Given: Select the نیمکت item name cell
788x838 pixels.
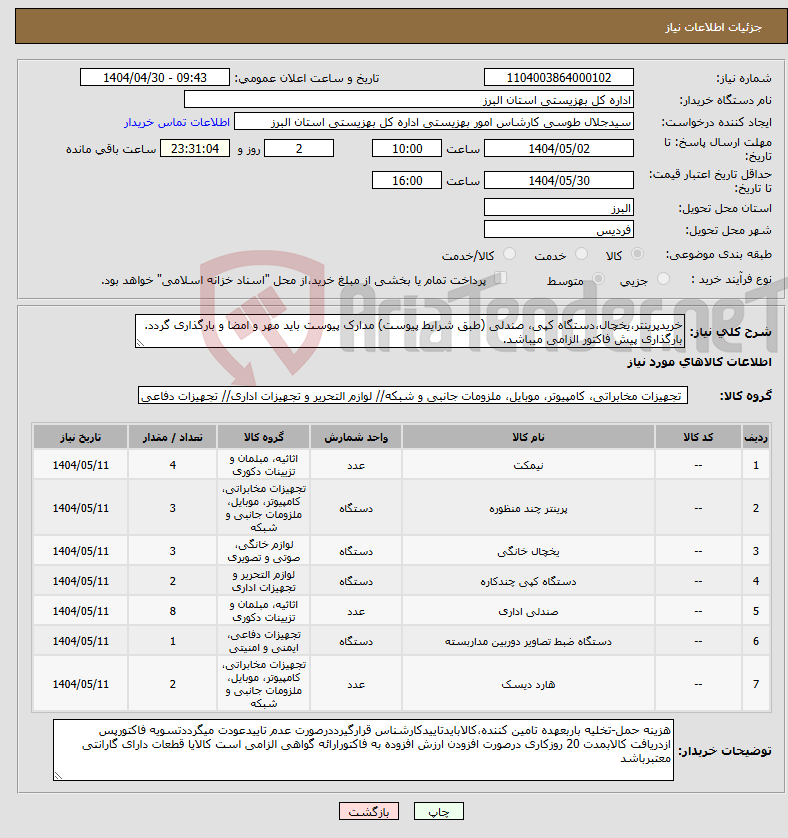Looking at the screenshot, I should click(528, 465).
